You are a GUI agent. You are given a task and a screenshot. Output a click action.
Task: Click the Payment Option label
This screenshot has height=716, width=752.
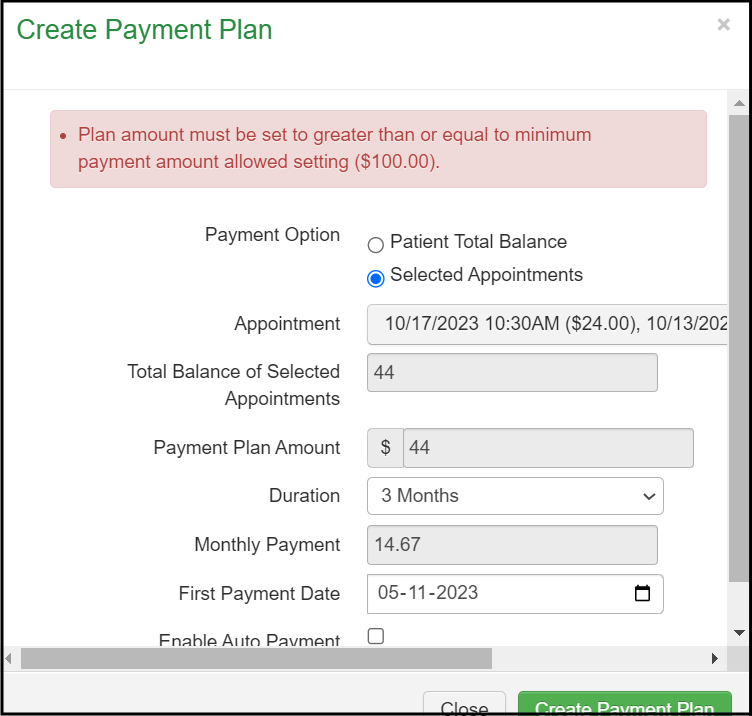click(272, 235)
